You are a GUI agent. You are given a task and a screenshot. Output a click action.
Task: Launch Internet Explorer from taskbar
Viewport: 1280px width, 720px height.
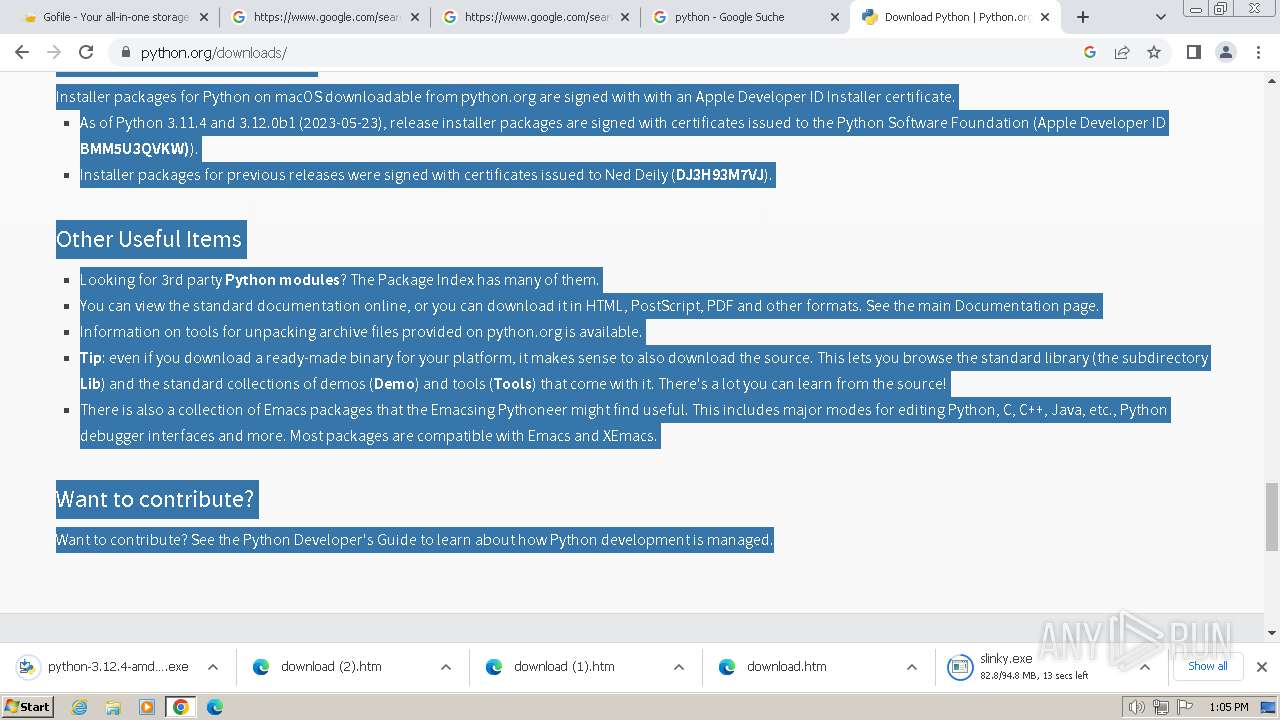80,707
